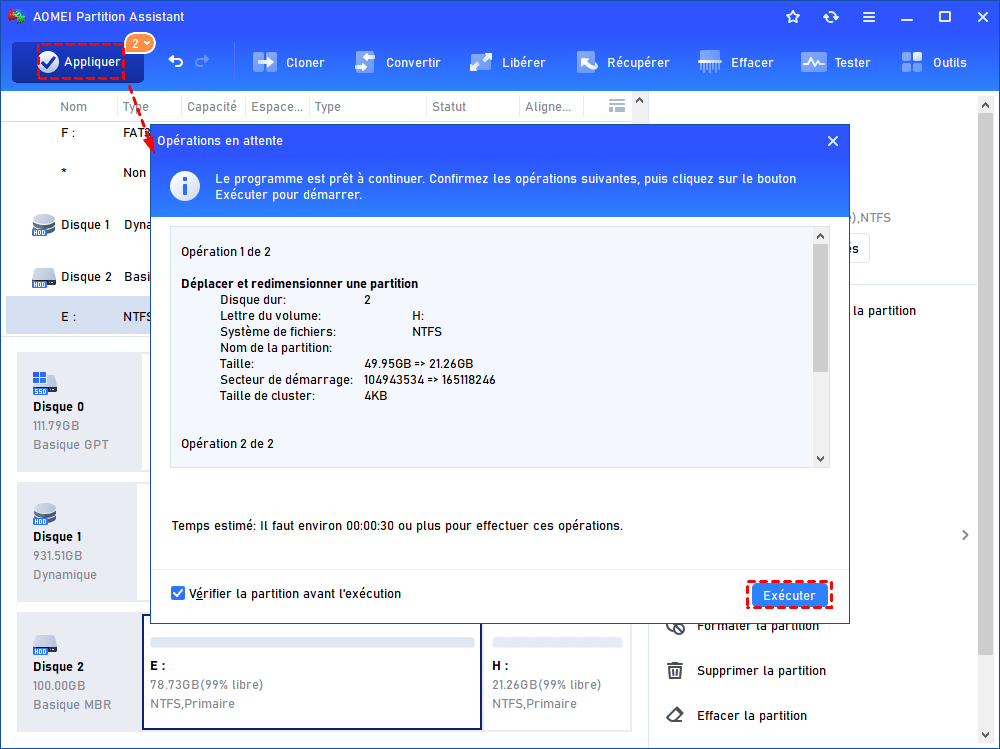Screen dimensions: 1000x749
Task: Click the Capacité column header
Action: coord(212,107)
